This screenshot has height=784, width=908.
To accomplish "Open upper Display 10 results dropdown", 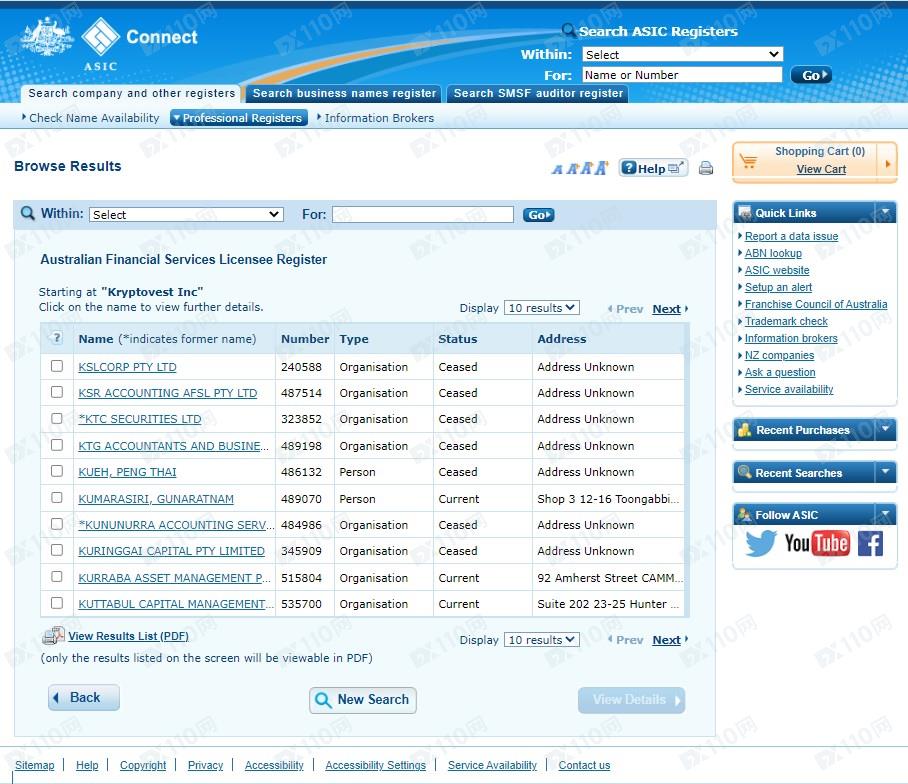I will point(542,308).
